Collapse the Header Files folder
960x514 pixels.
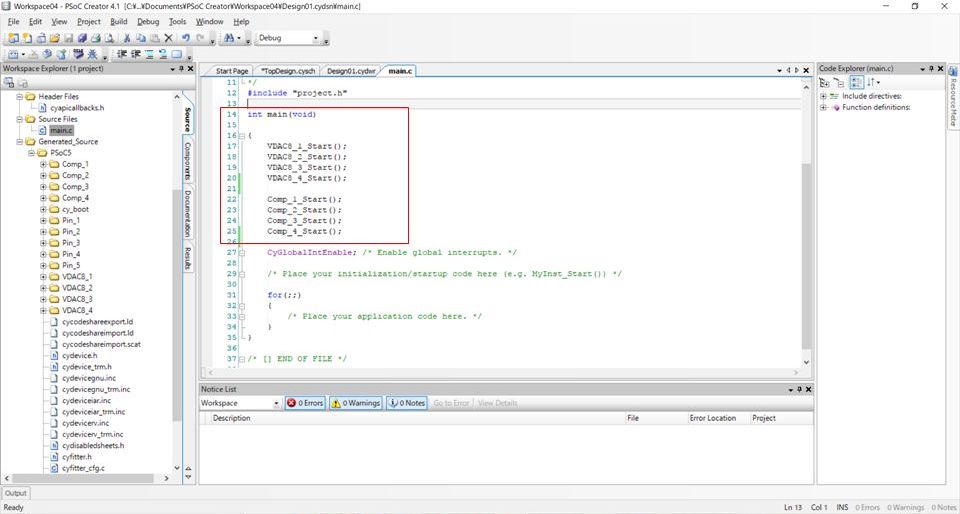[x=20, y=97]
